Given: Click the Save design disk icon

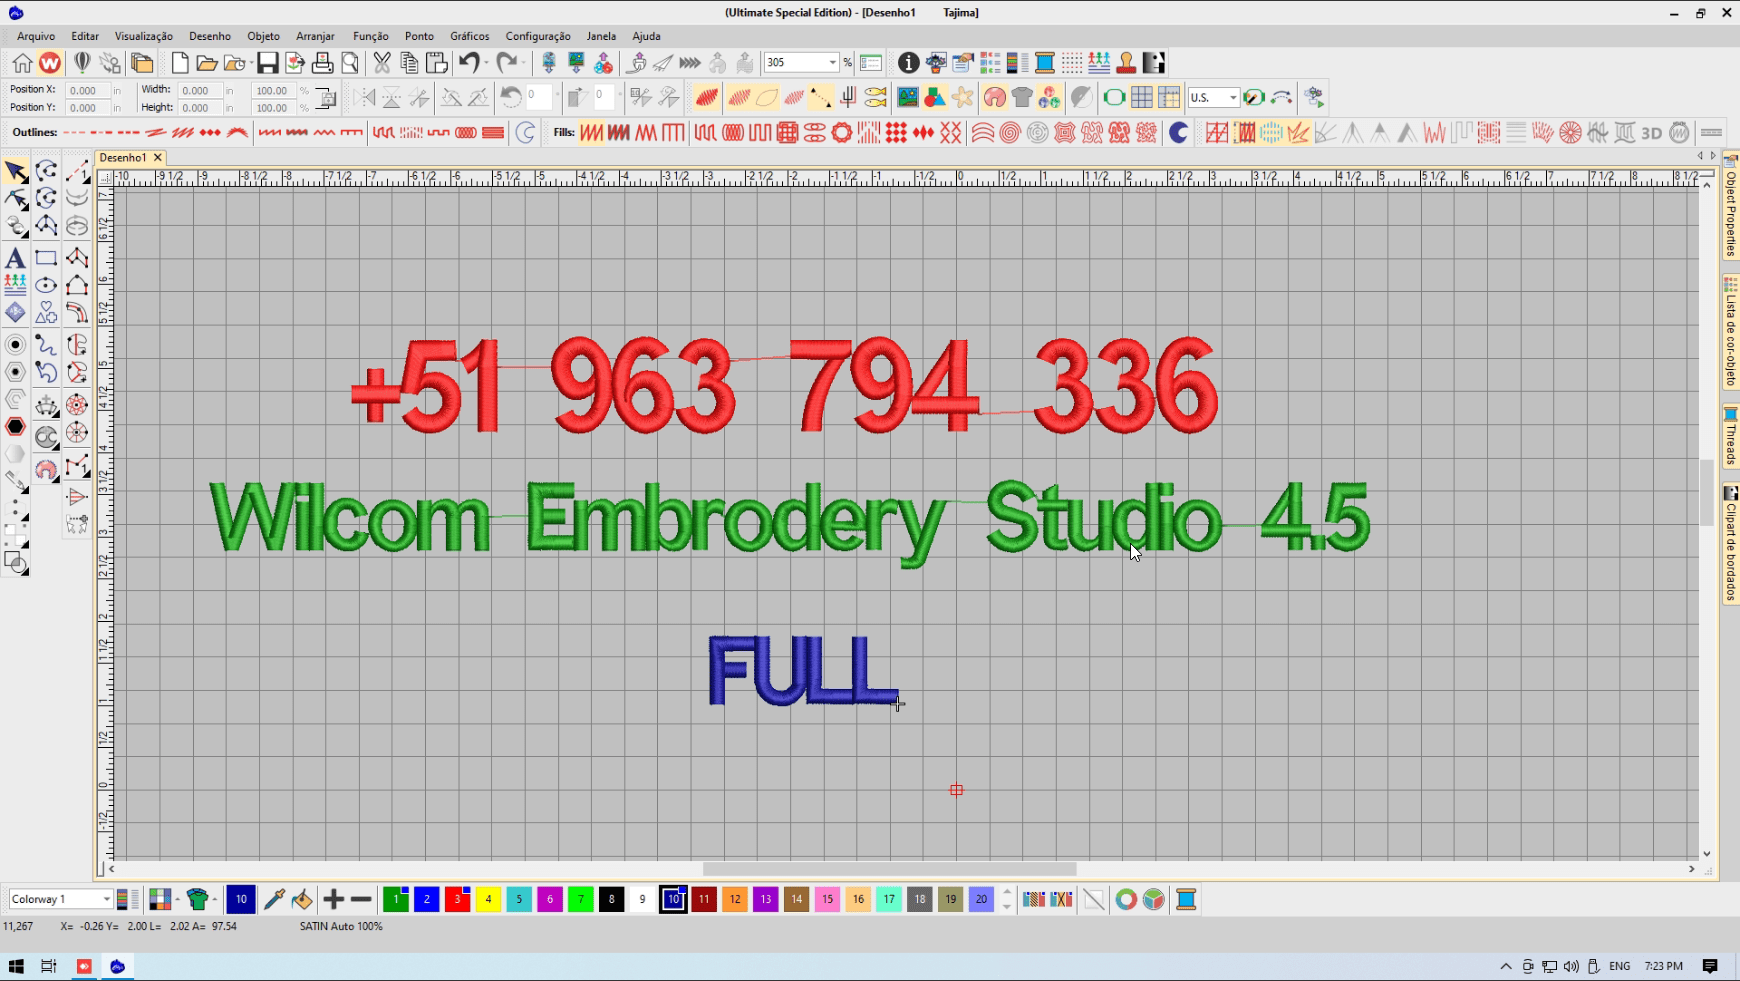Looking at the screenshot, I should (x=267, y=63).
